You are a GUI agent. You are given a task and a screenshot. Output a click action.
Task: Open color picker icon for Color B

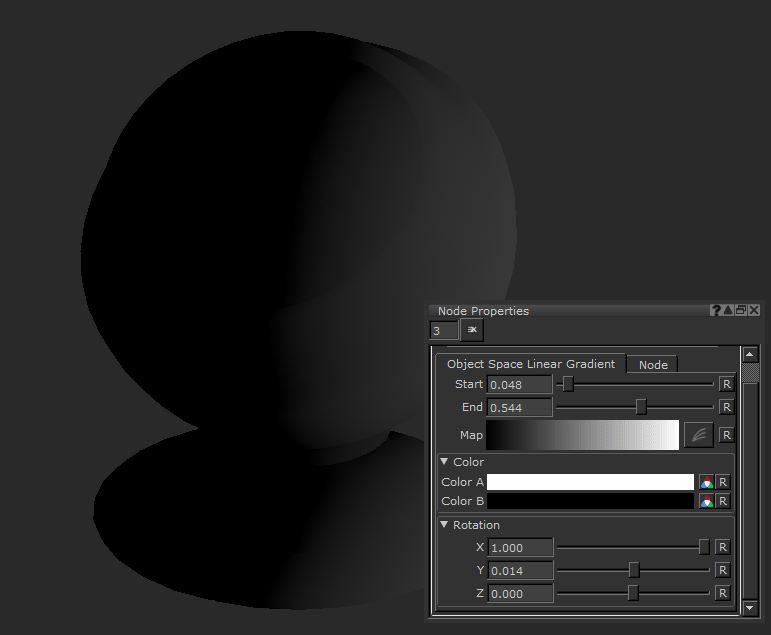tap(706, 501)
